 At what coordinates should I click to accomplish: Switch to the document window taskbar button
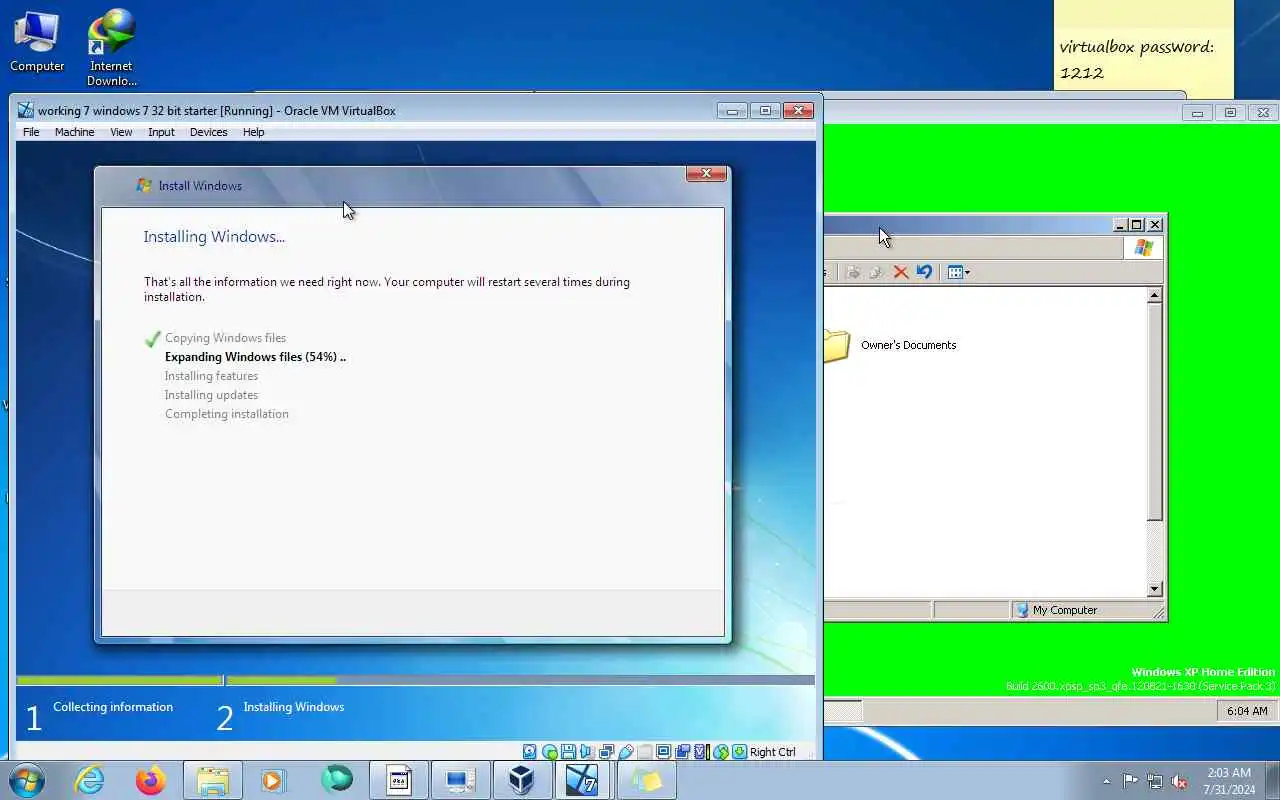coord(399,779)
